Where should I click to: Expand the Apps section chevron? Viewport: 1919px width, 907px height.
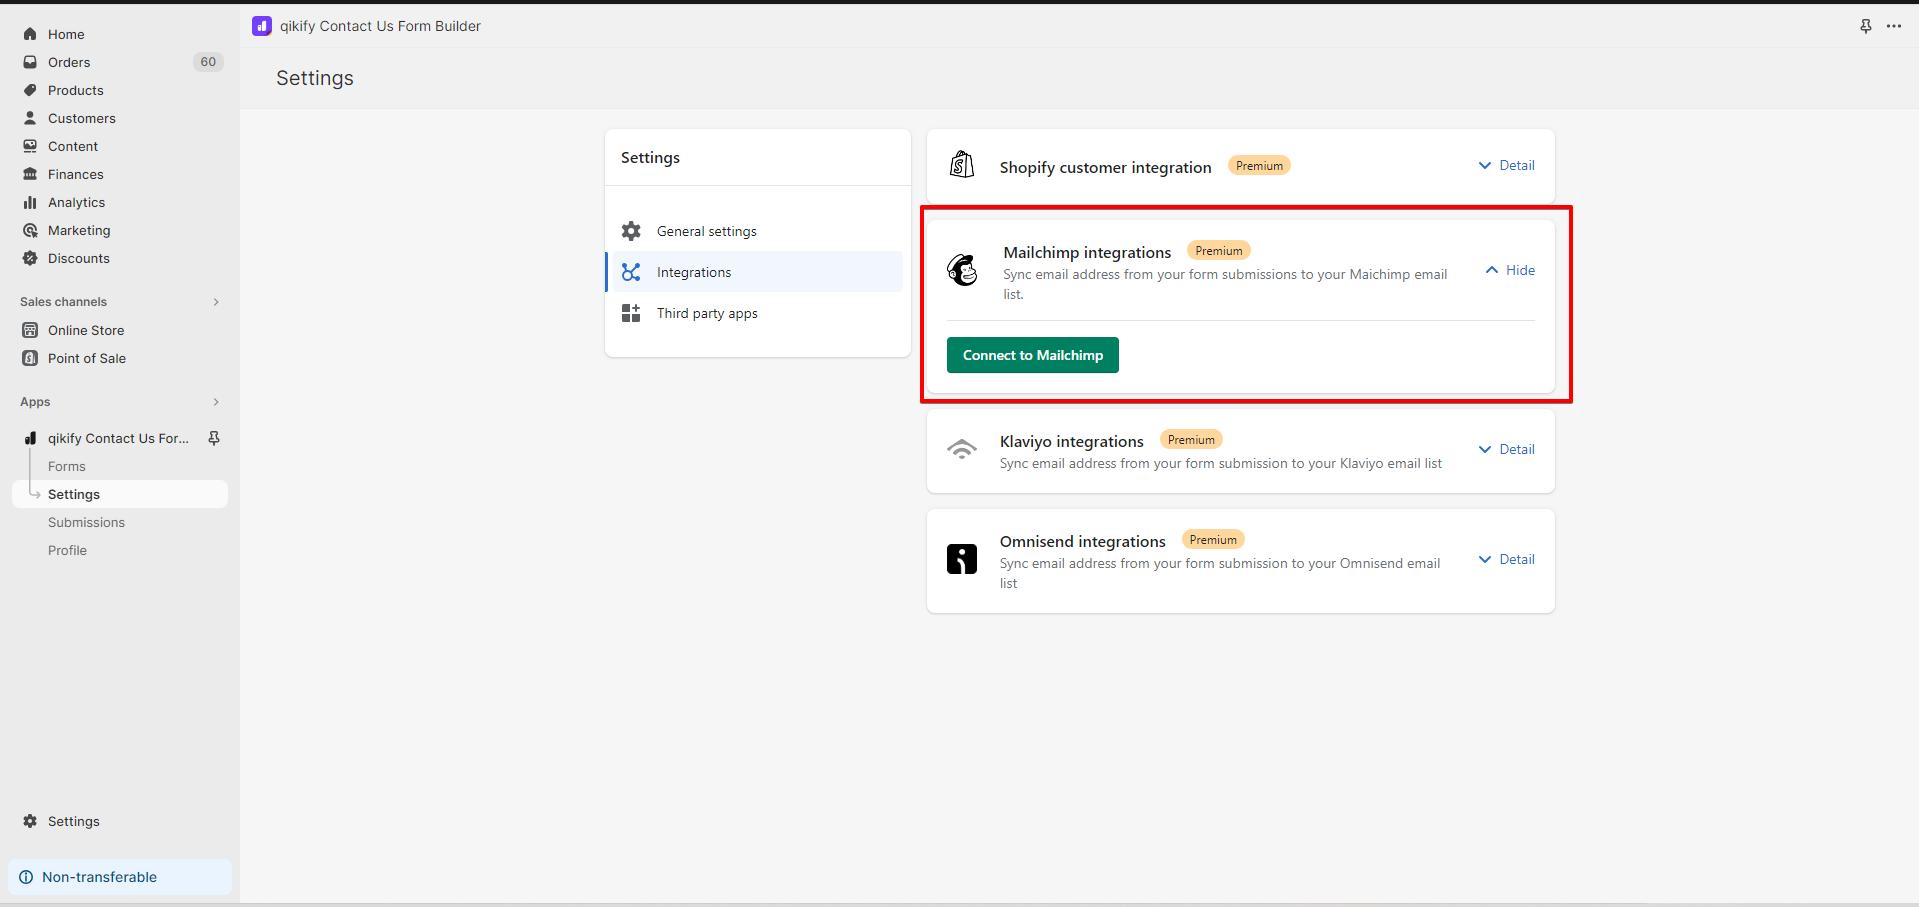(x=216, y=402)
